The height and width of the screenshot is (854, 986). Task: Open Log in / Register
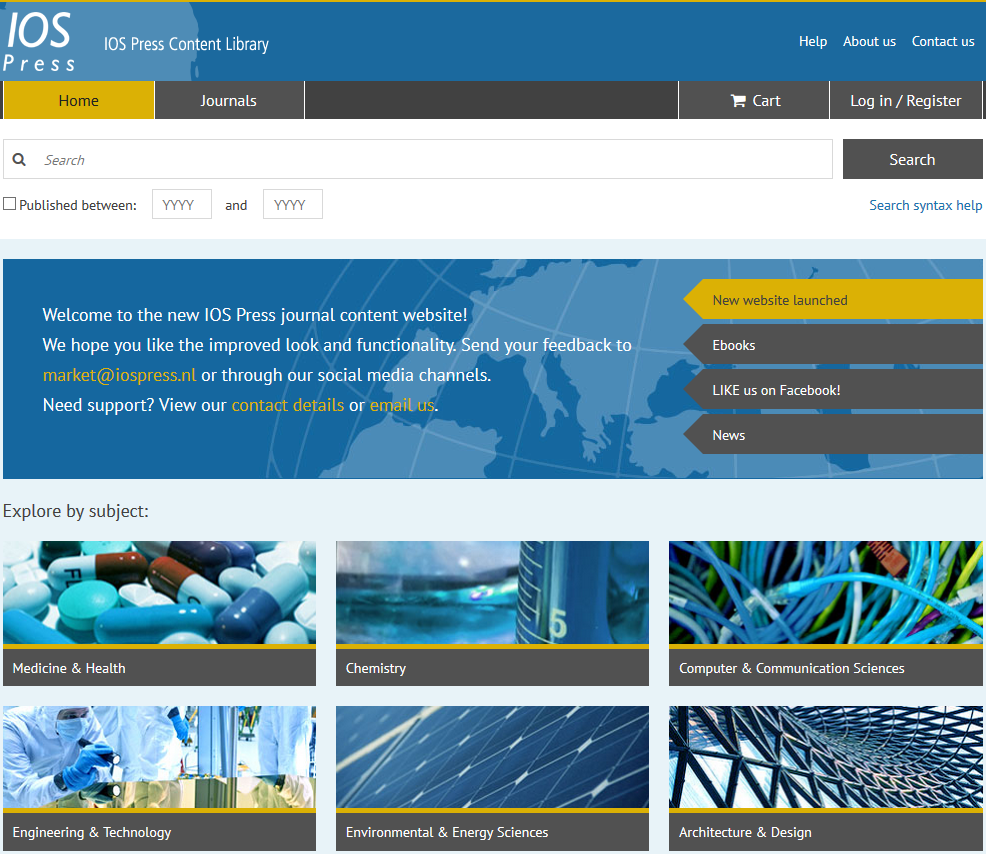click(906, 101)
